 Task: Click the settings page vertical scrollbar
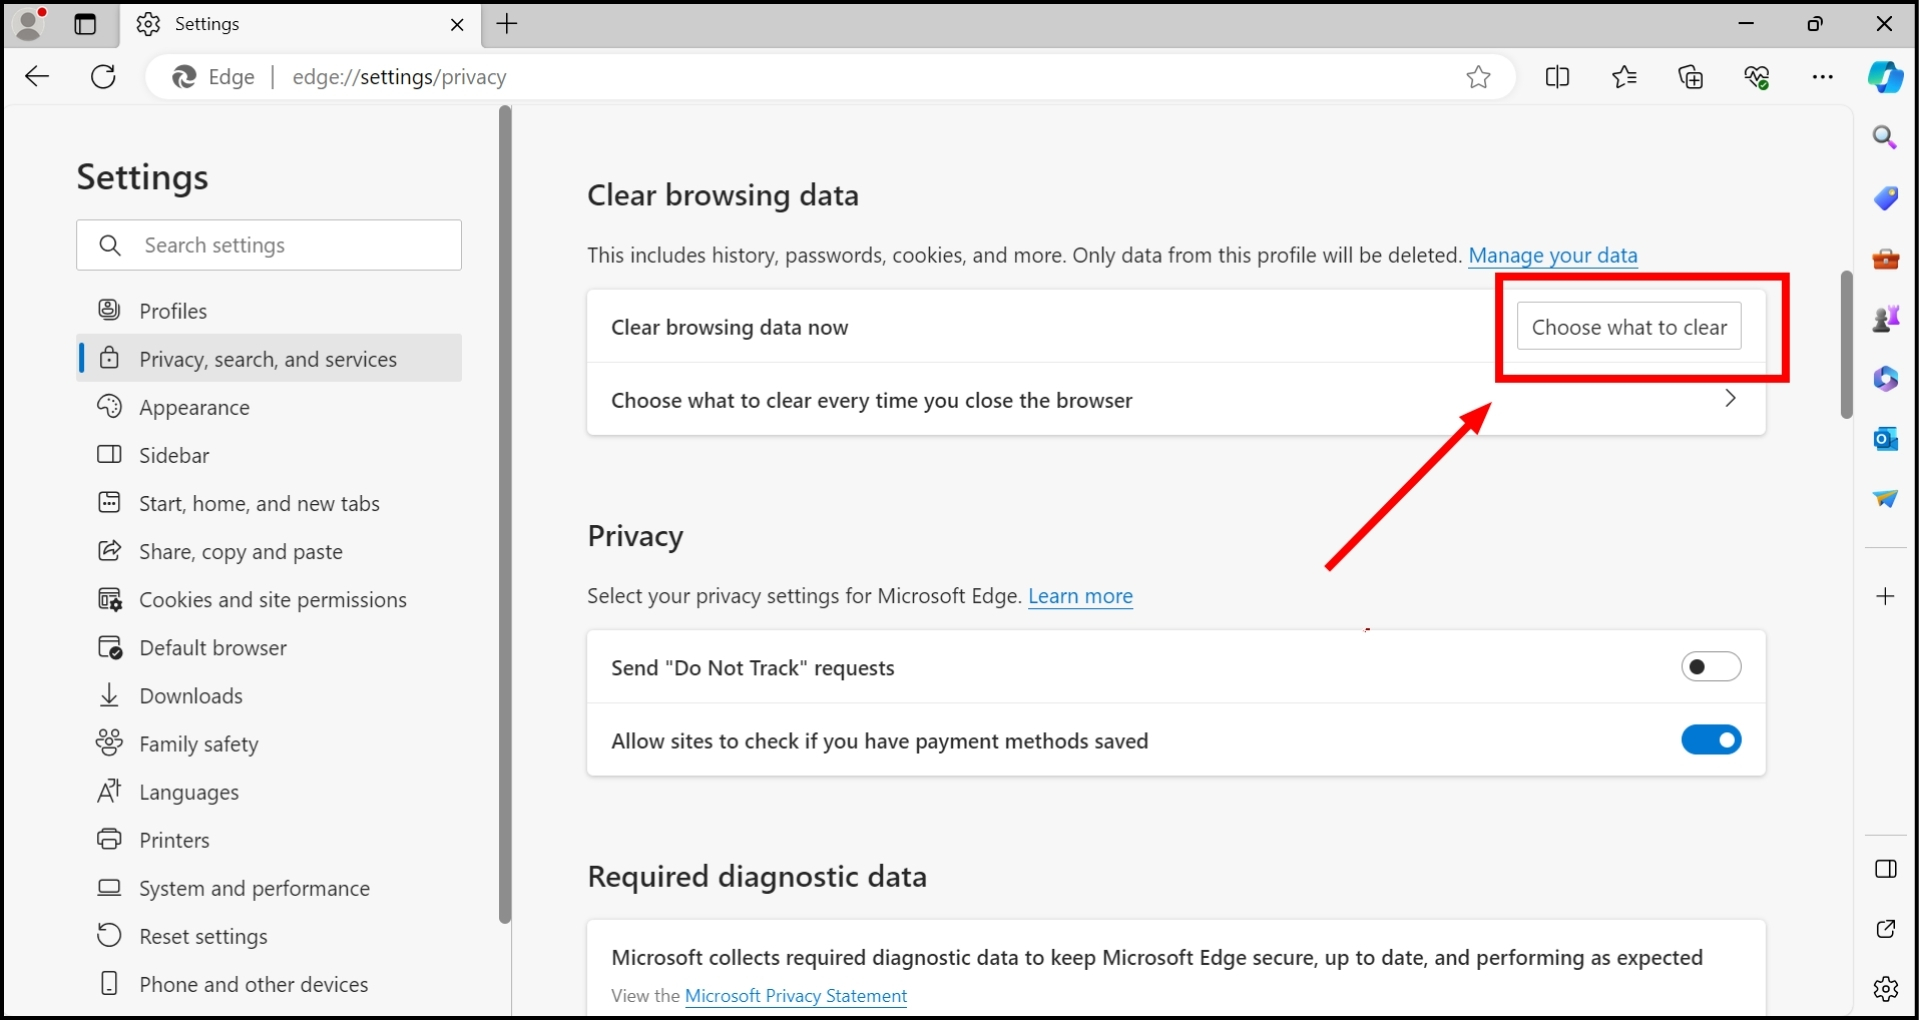[x=1846, y=345]
